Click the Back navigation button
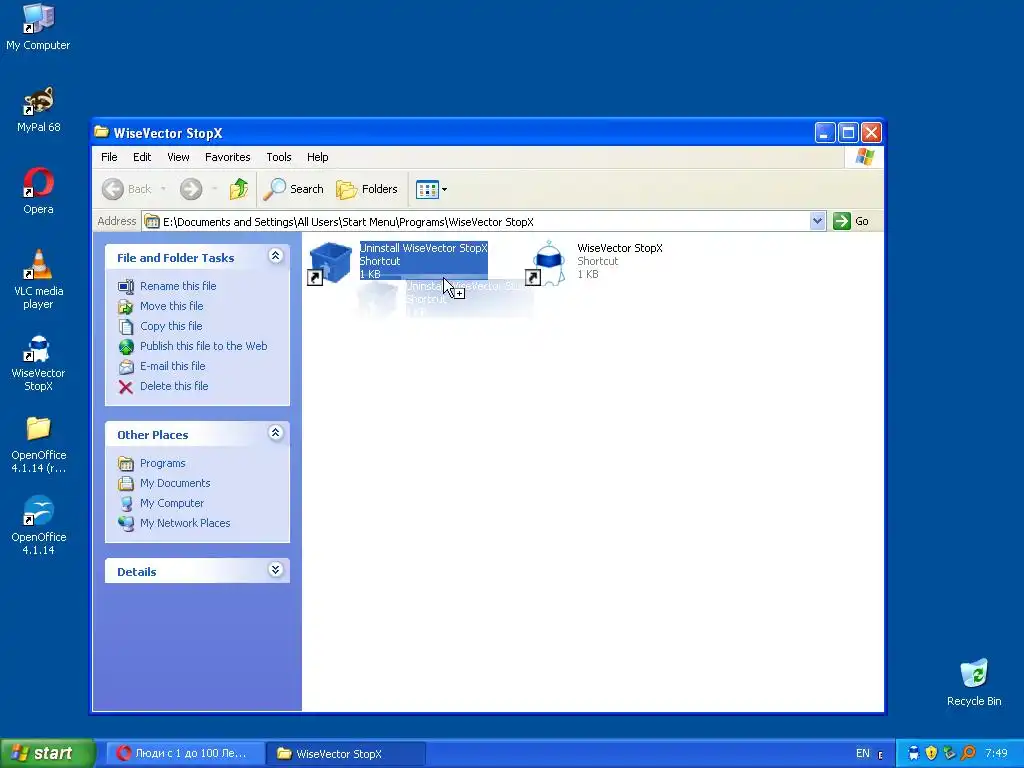This screenshot has height=768, width=1024. (x=127, y=189)
